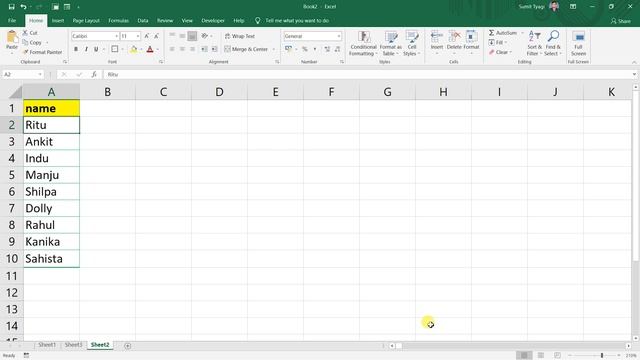Increase decimal places
Screen dimensions: 640x360
coord(327,49)
